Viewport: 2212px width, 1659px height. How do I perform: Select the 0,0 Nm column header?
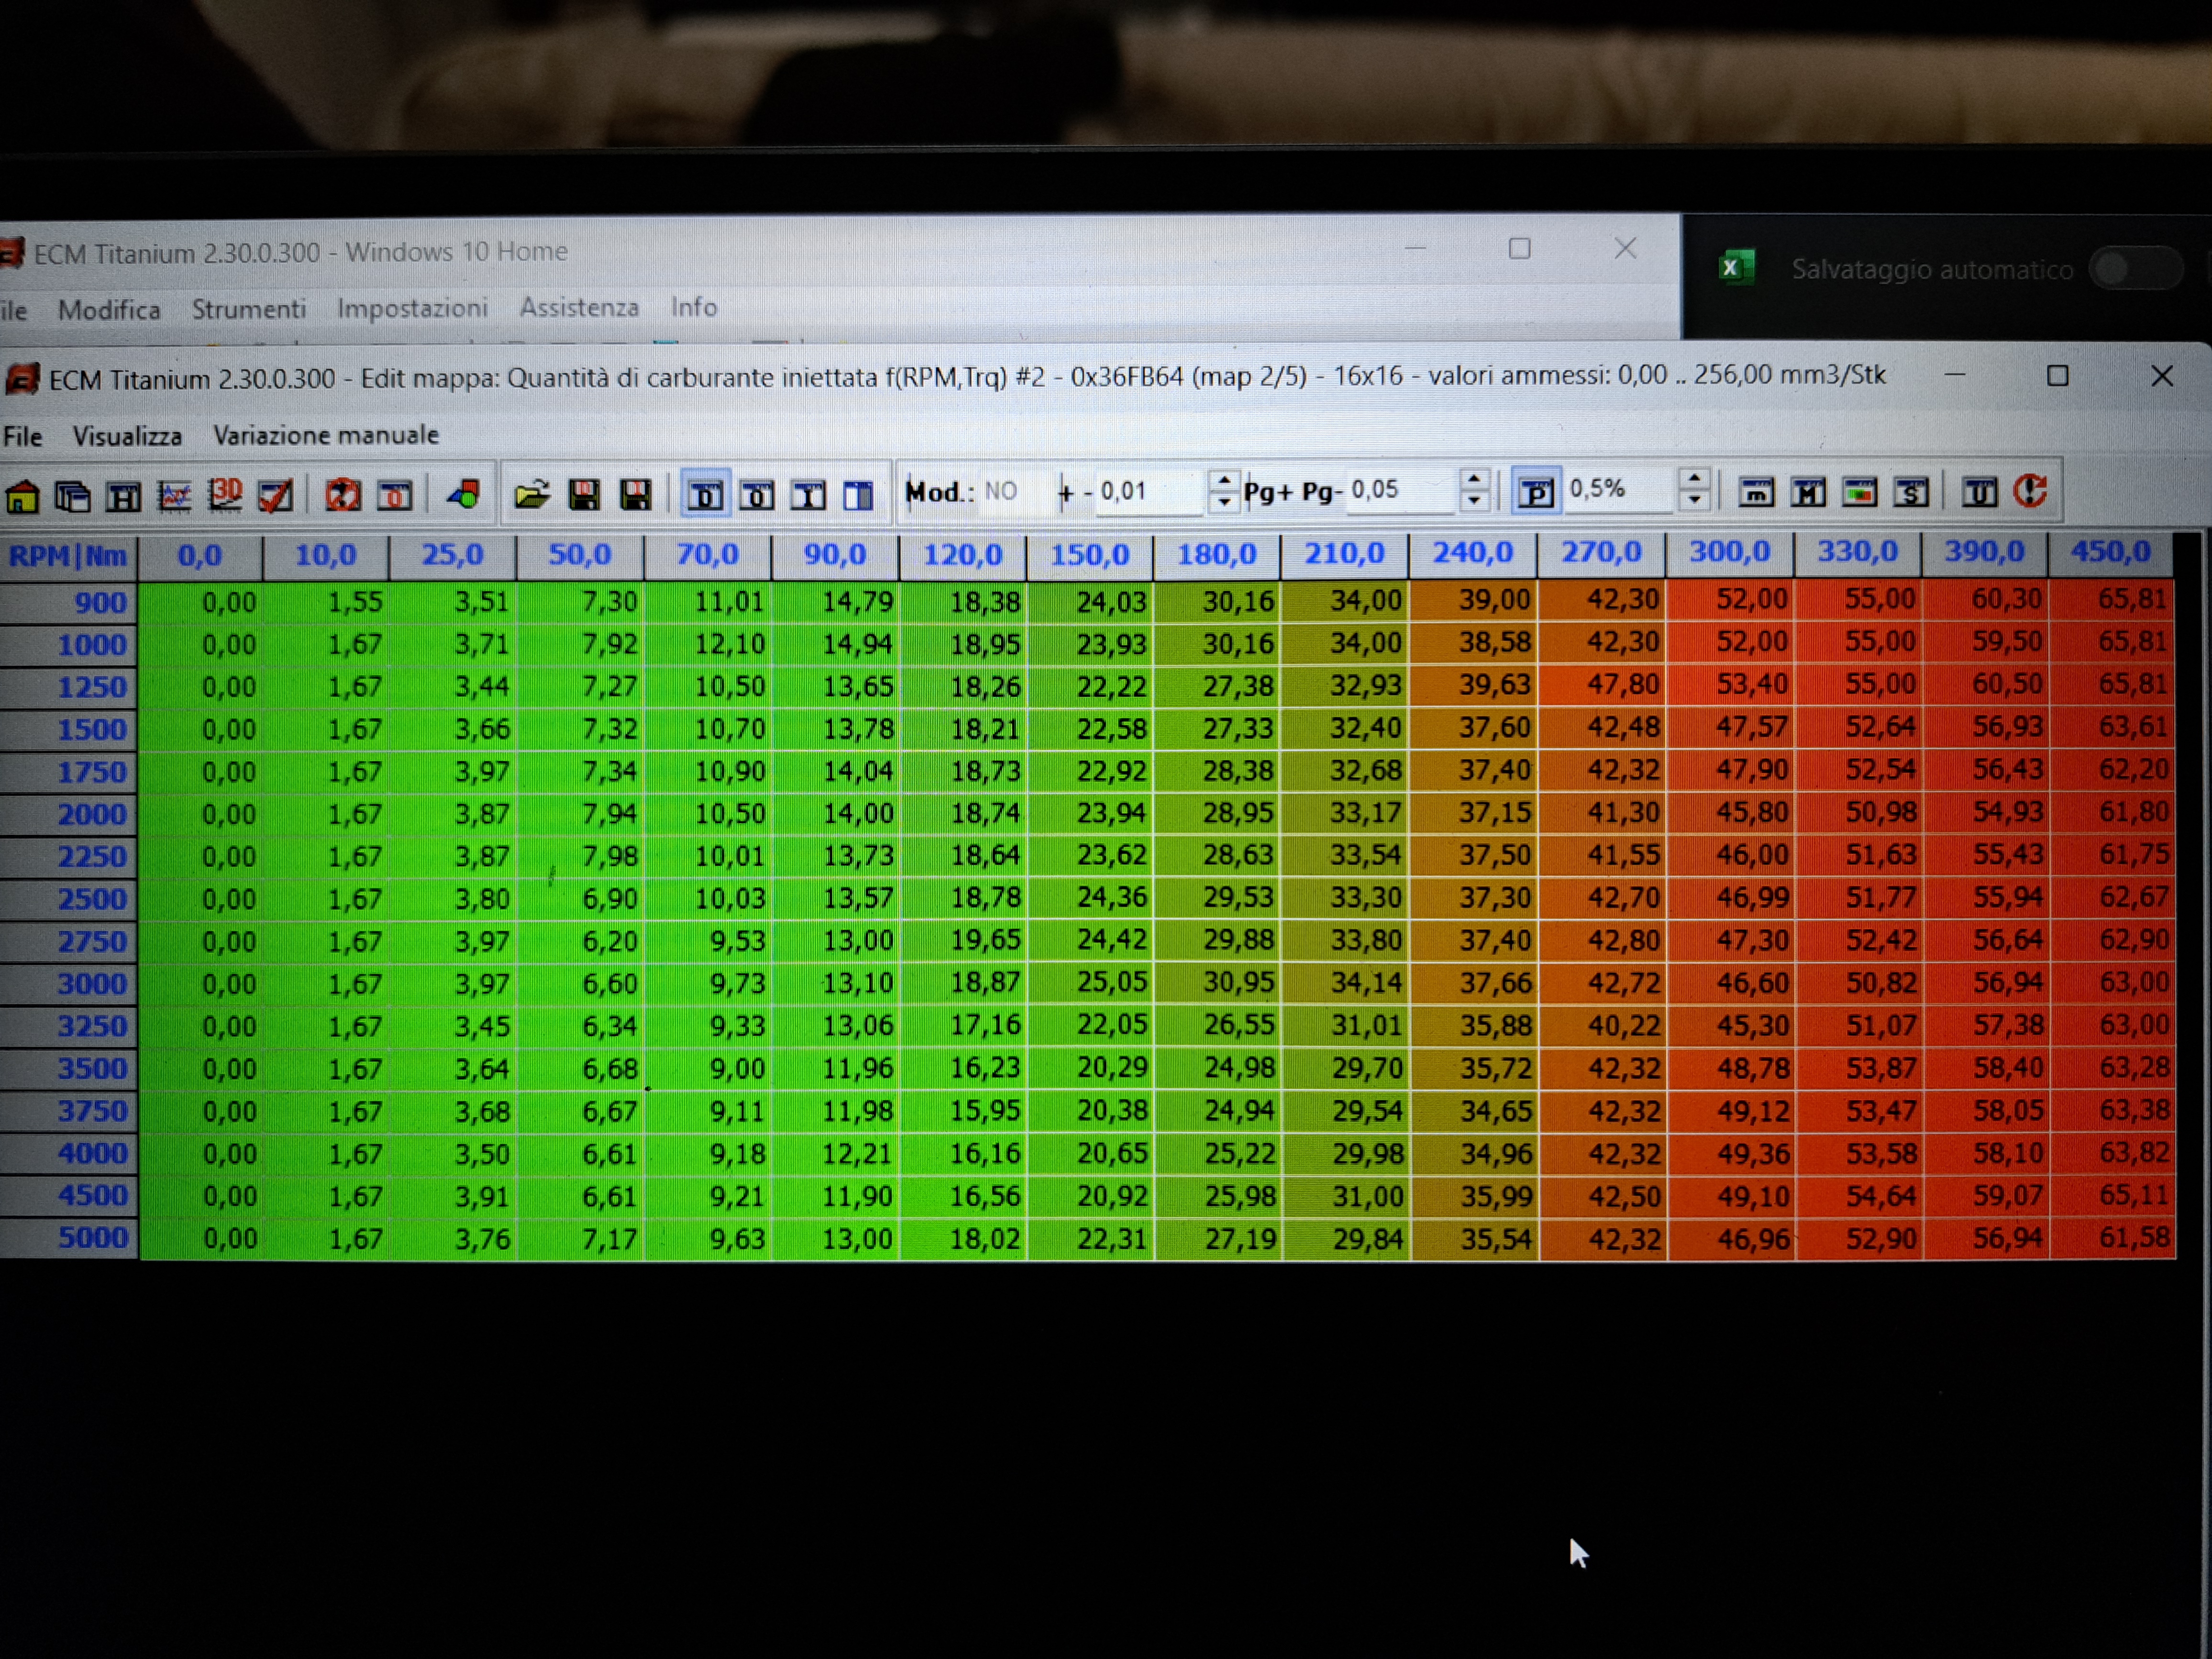200,556
